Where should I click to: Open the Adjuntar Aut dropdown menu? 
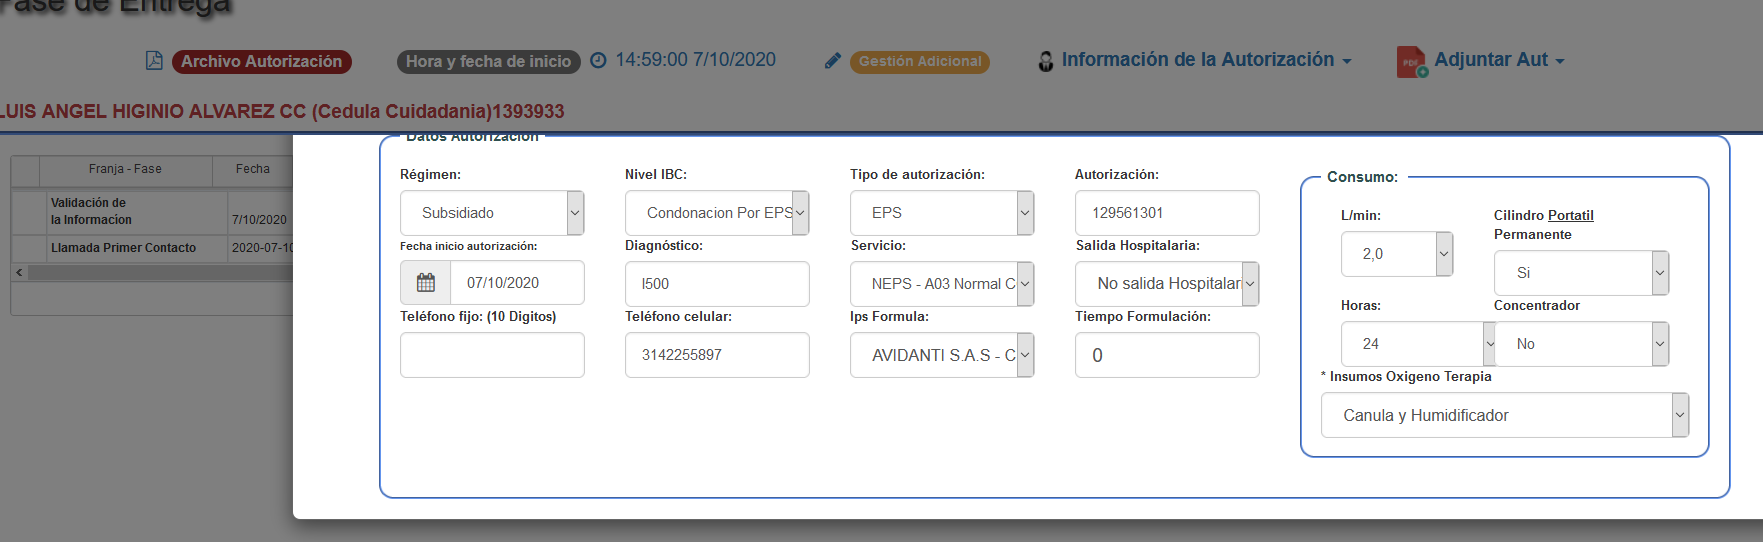[1499, 60]
